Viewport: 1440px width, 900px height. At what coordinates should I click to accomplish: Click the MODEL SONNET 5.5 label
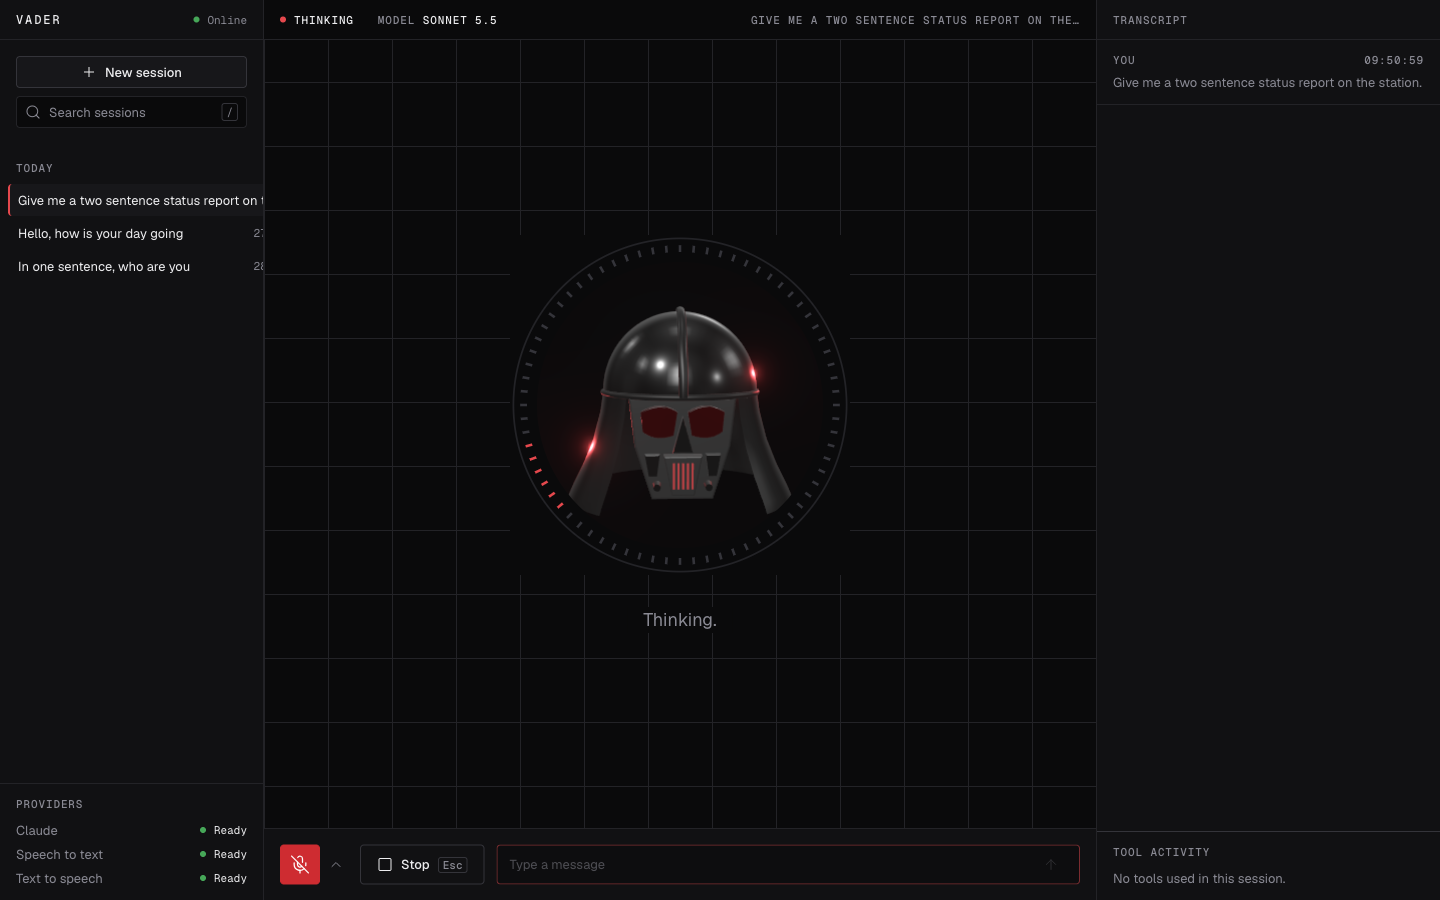(437, 20)
